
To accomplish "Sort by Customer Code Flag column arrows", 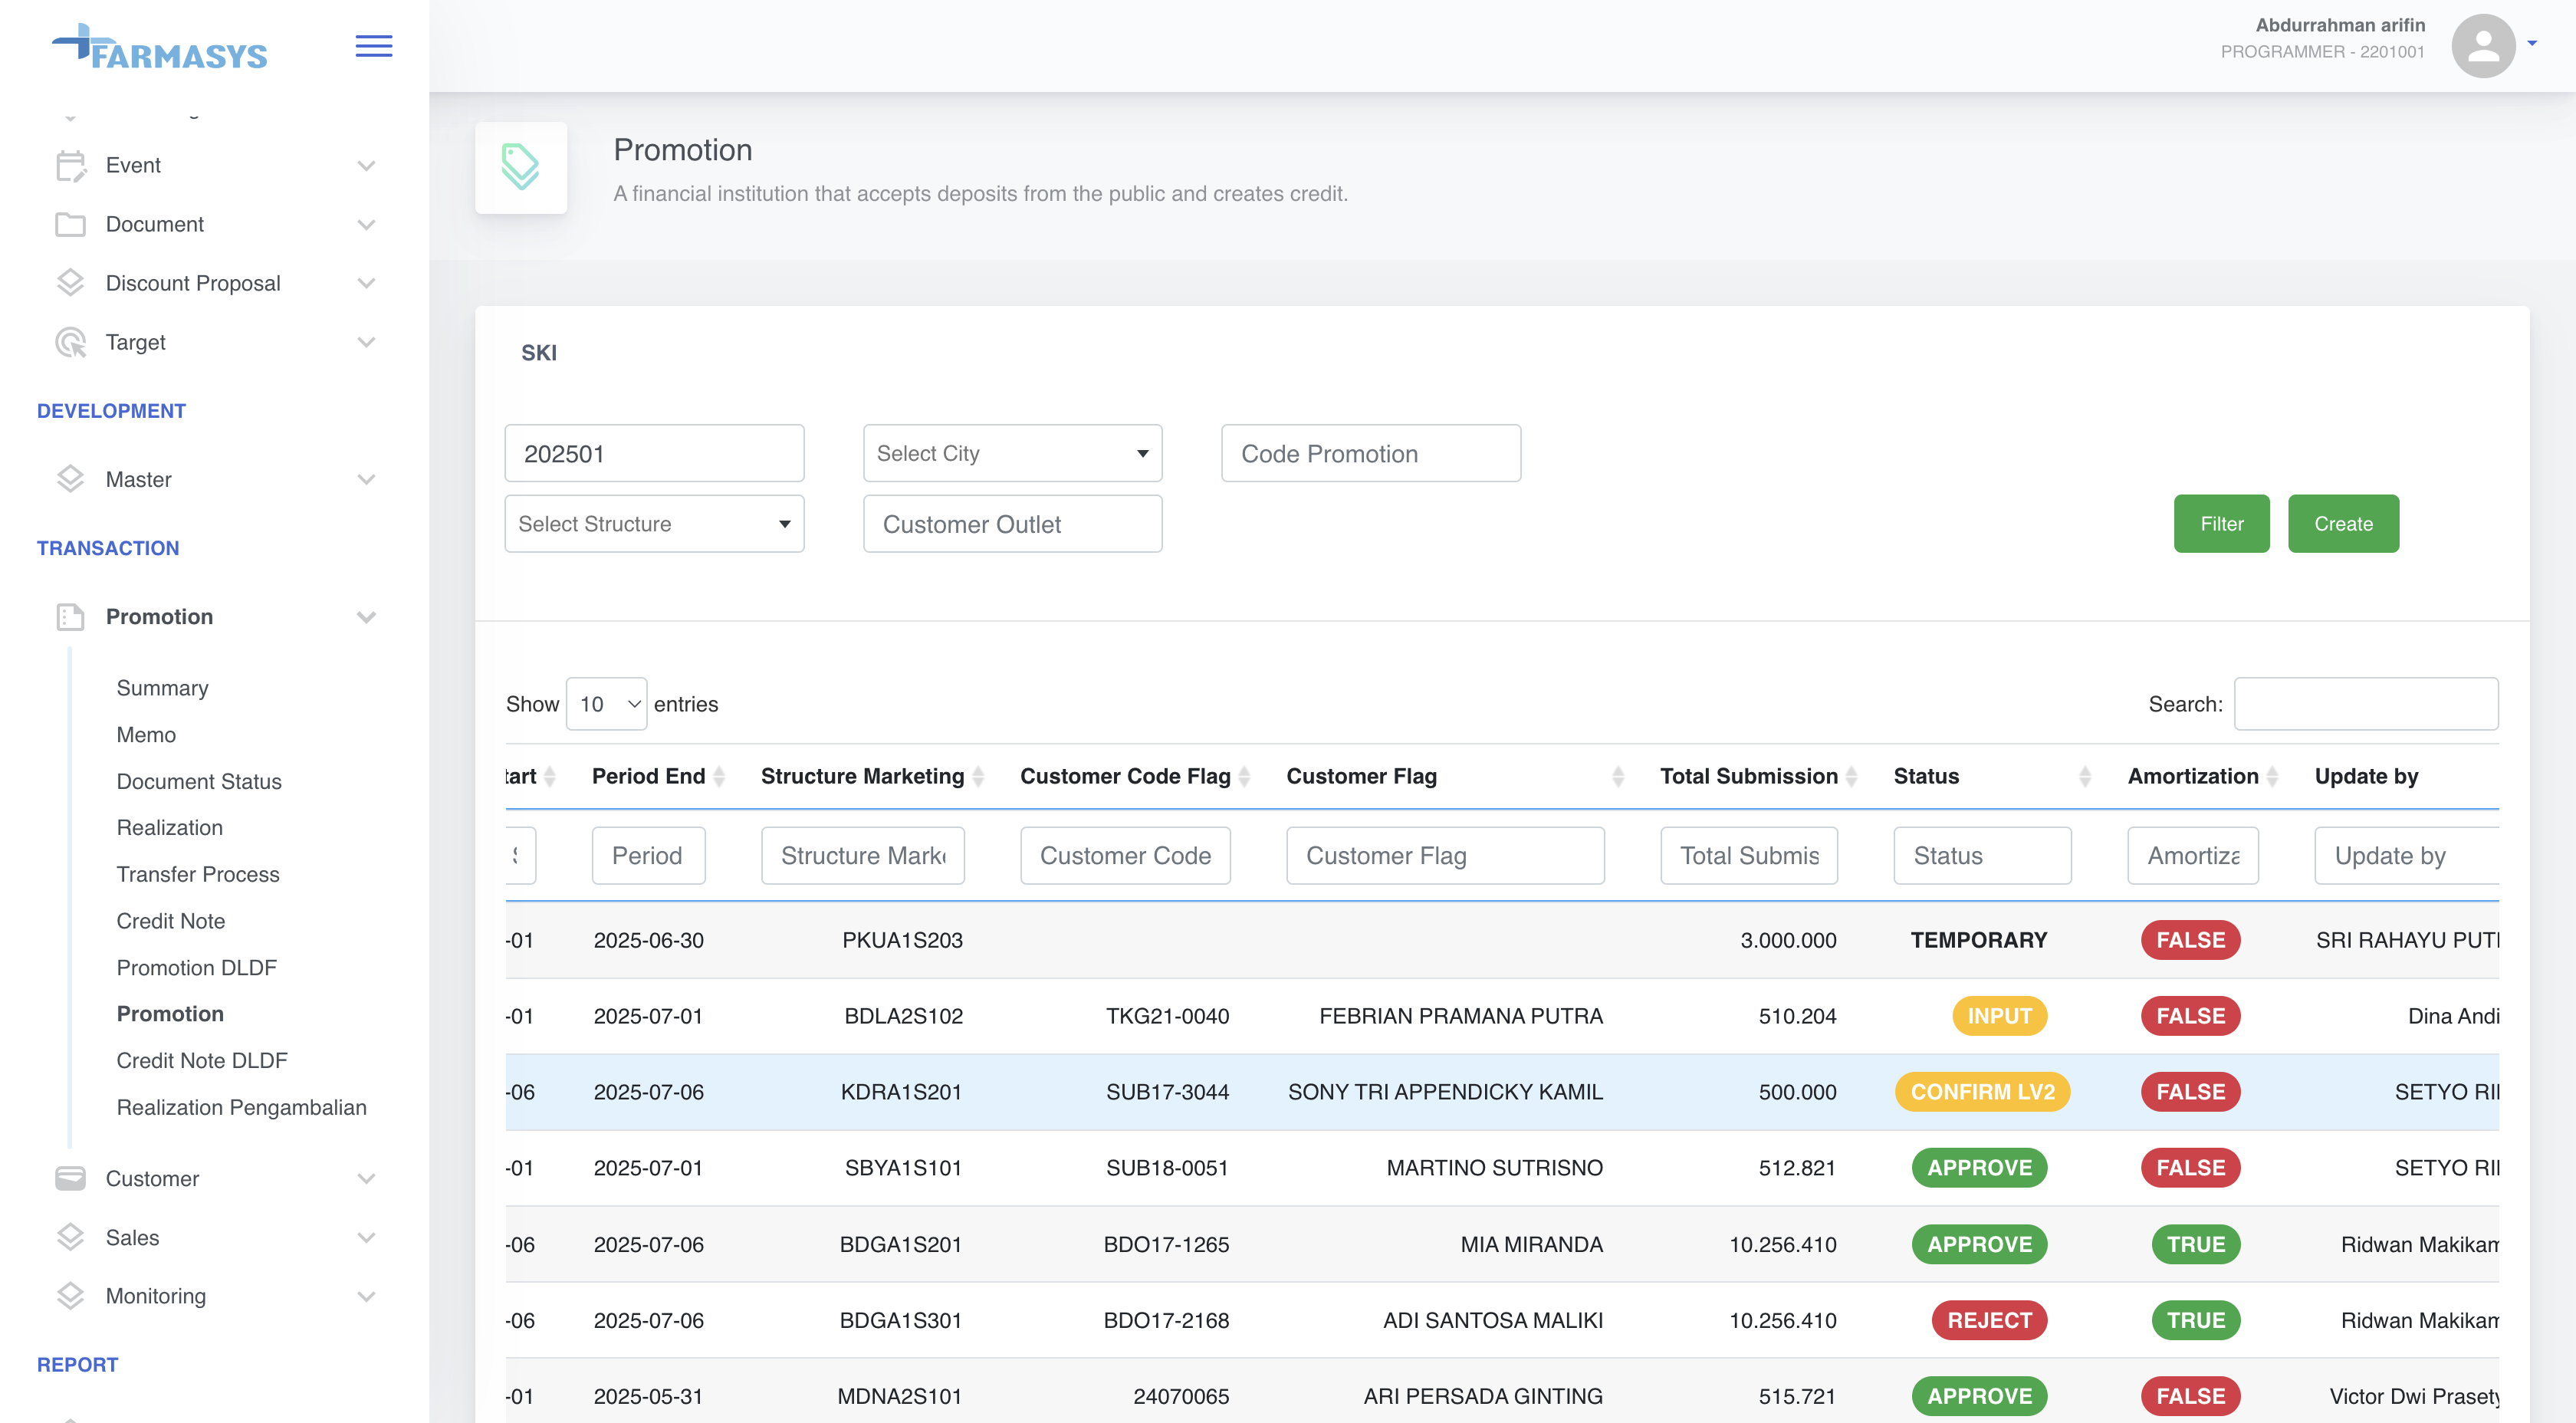I will (1244, 776).
